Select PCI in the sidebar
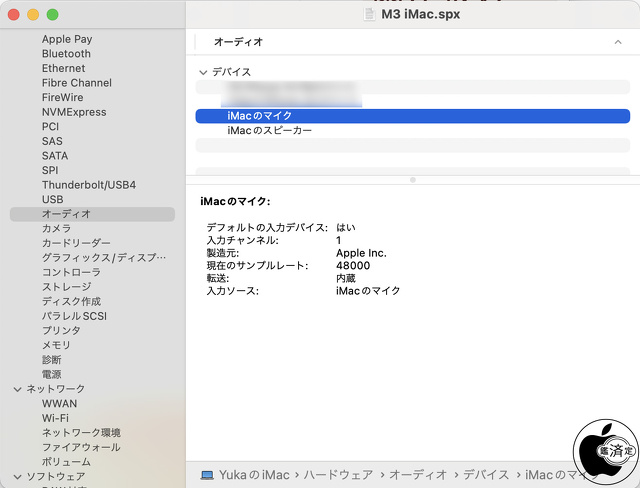Image resolution: width=640 pixels, height=488 pixels. [50, 127]
